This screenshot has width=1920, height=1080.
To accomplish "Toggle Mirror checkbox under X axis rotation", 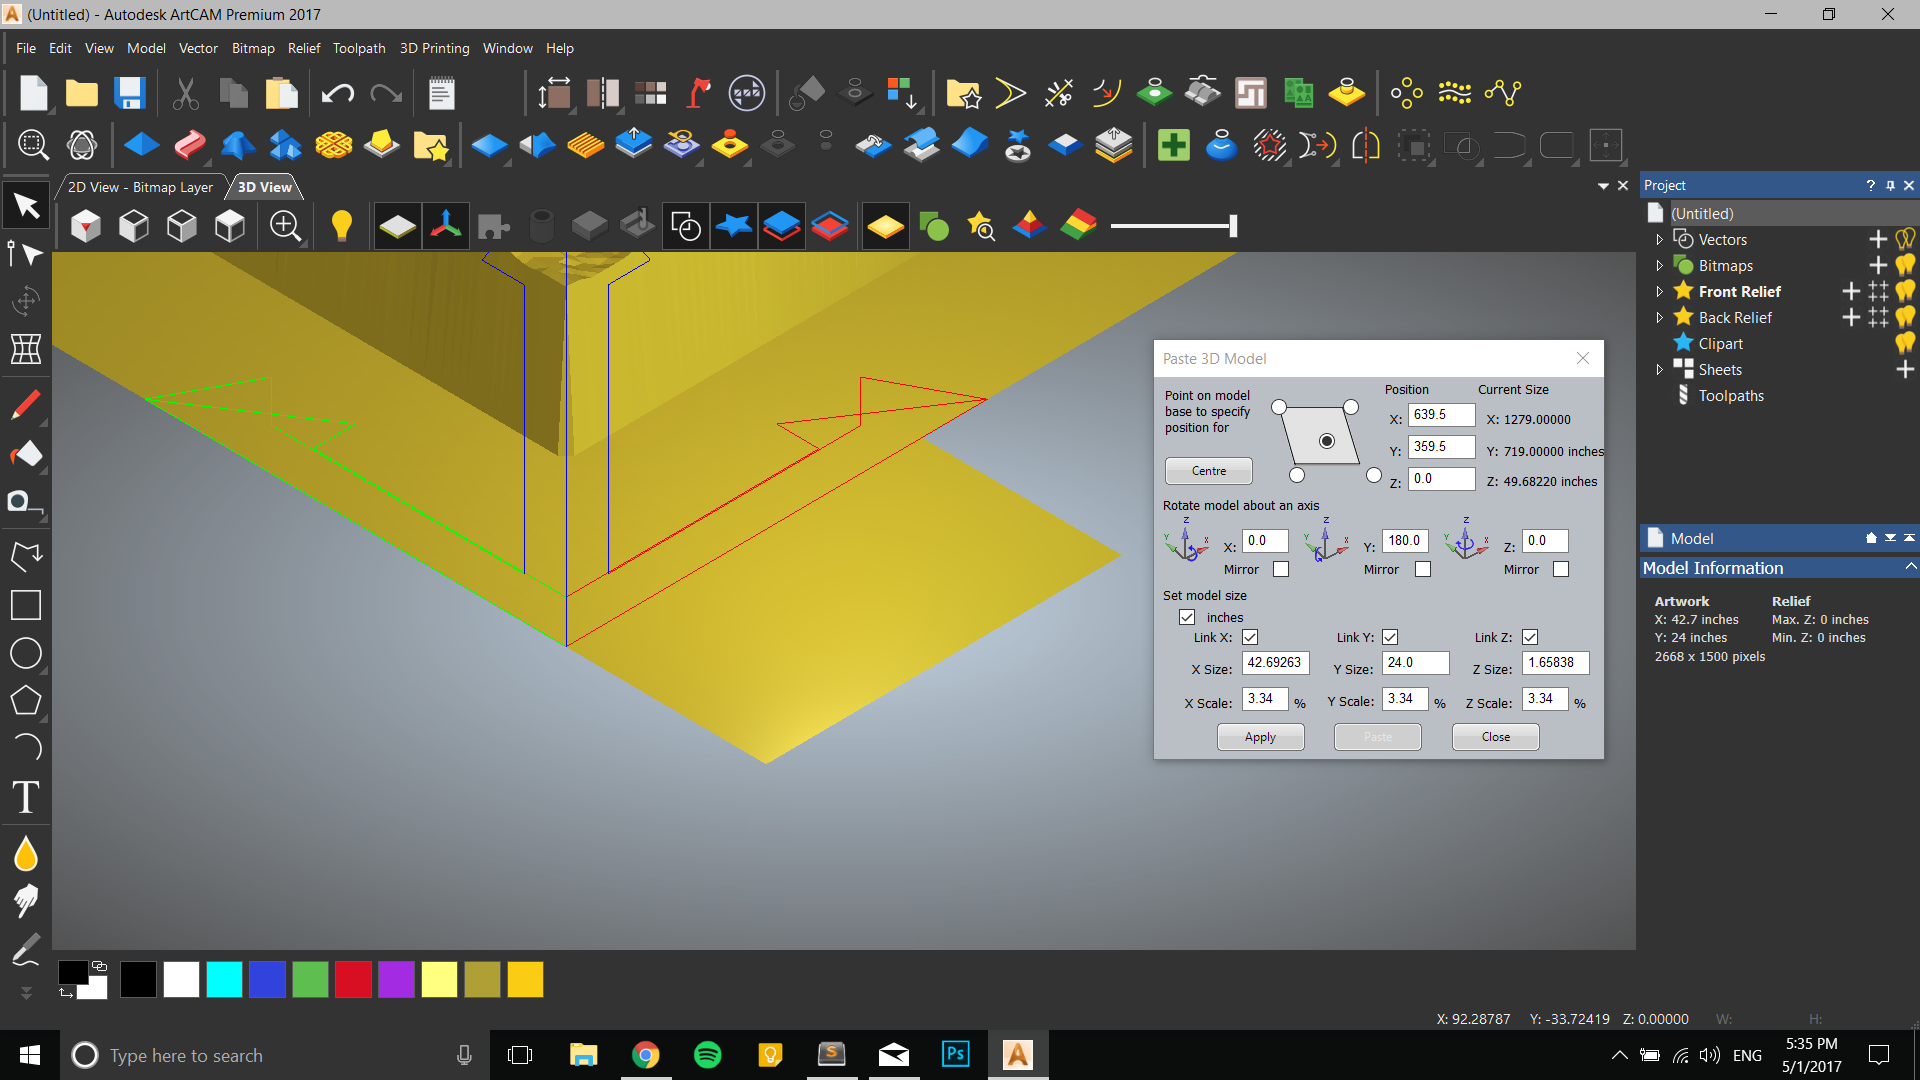I will click(1279, 568).
